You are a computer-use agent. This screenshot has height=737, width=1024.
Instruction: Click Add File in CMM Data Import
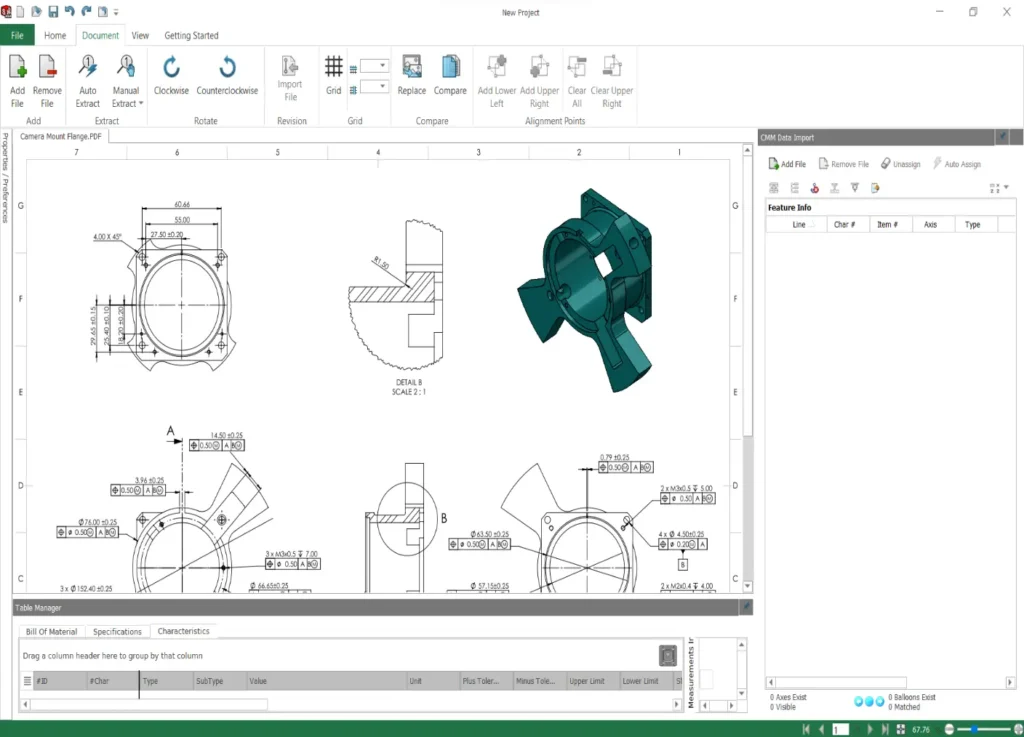[787, 163]
